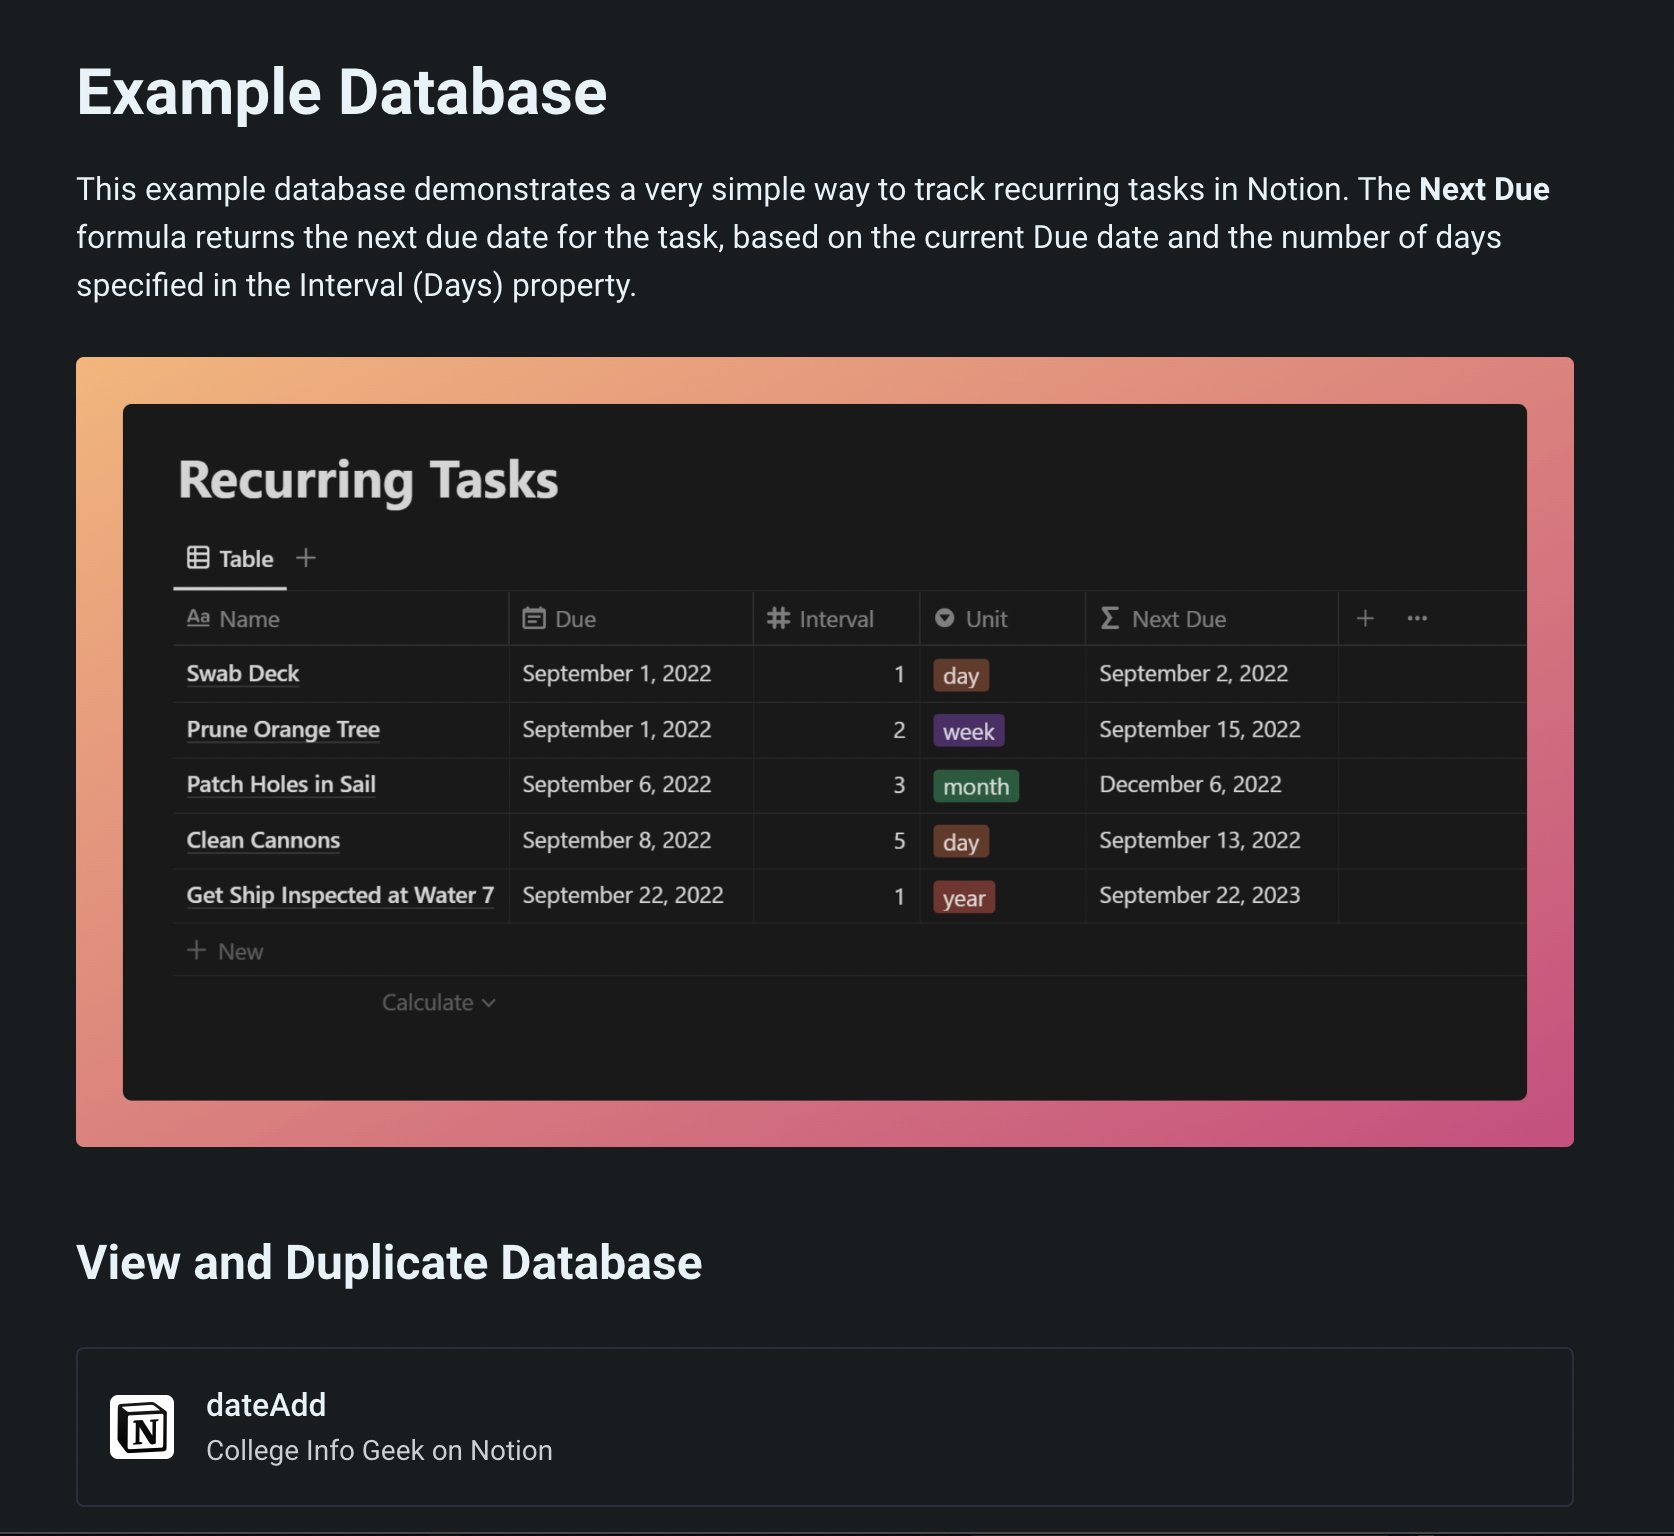The height and width of the screenshot is (1536, 1674).
Task: Click the Aa icon on the Name column header
Action: pos(199,618)
